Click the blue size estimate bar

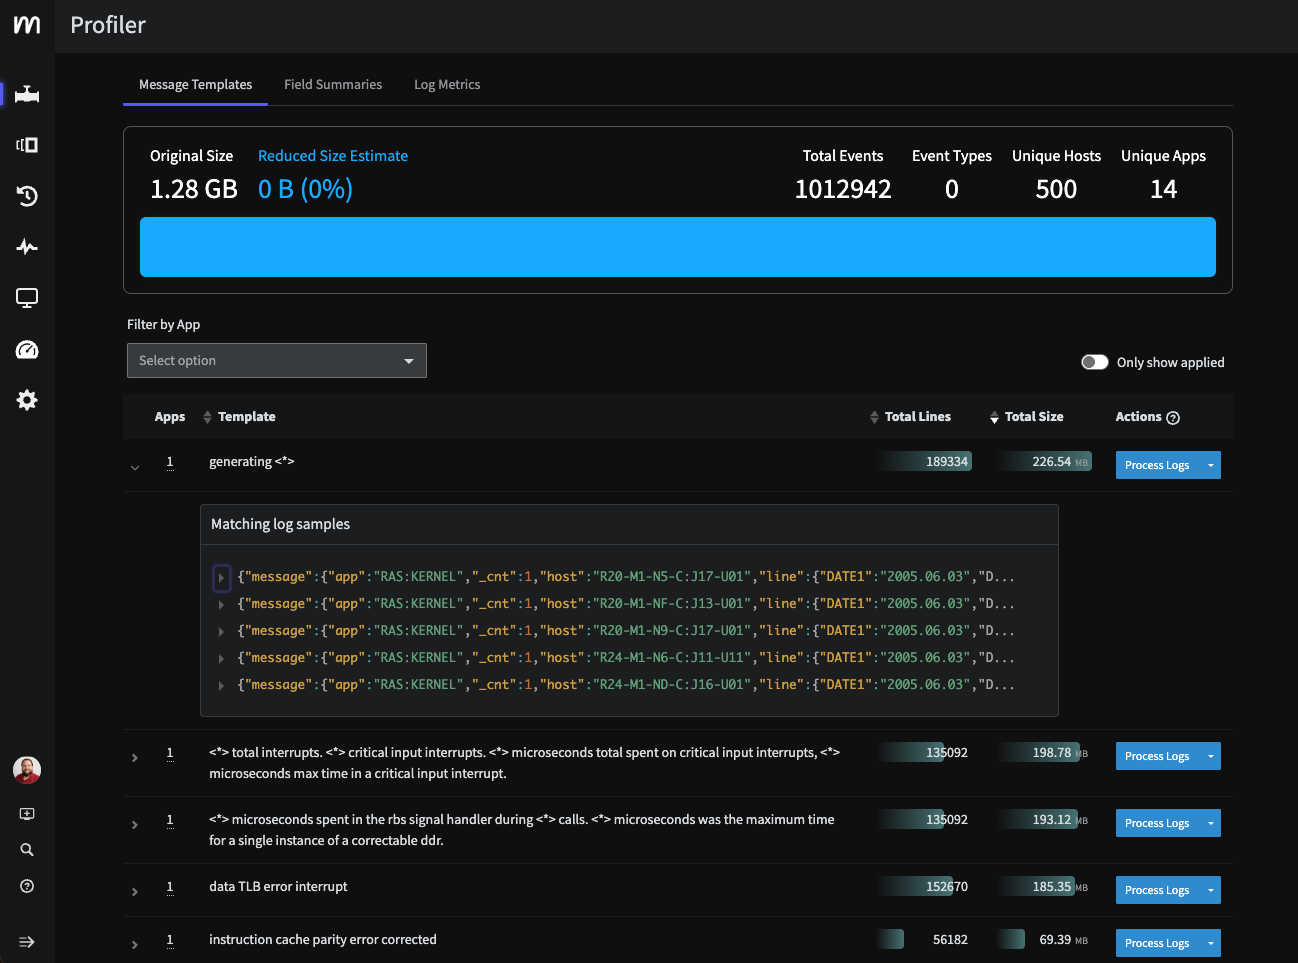[677, 247]
